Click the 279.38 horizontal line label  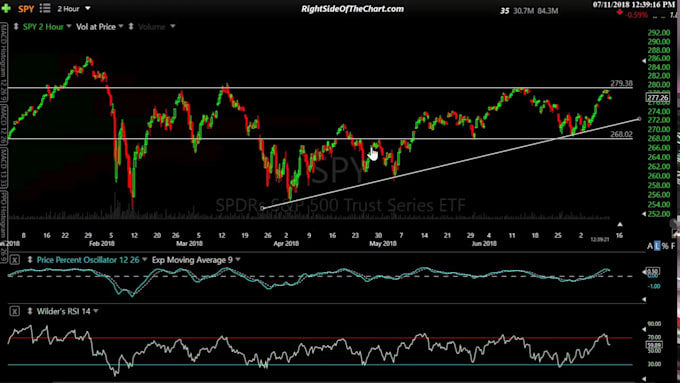point(621,83)
